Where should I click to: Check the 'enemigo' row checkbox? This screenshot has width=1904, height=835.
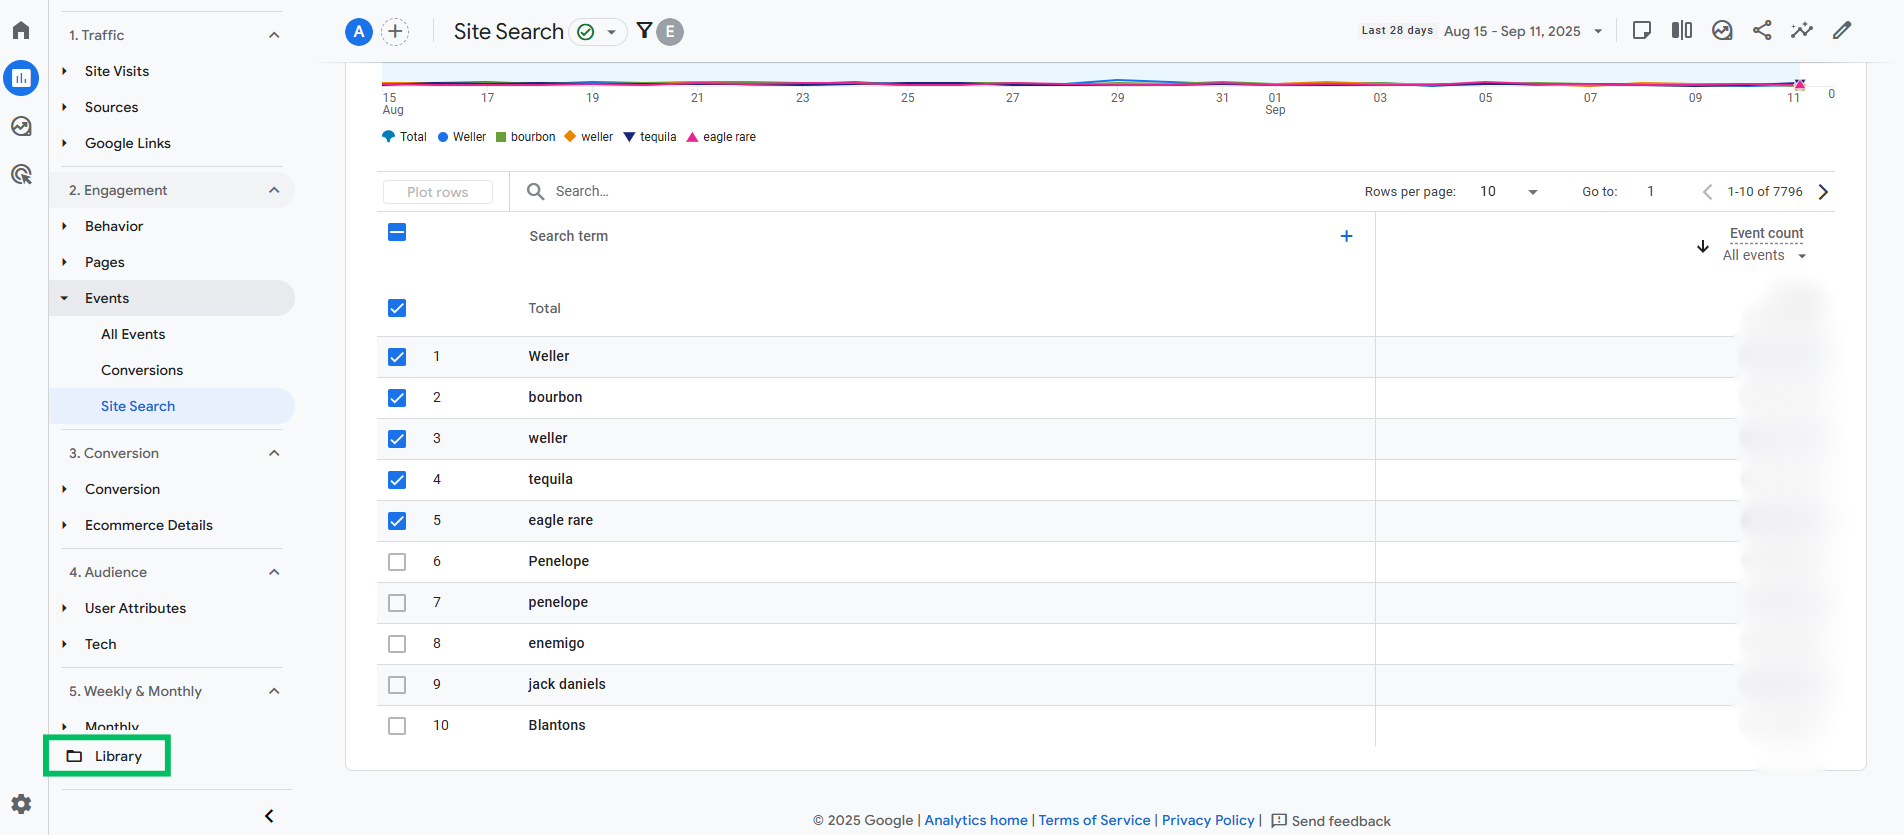397,644
